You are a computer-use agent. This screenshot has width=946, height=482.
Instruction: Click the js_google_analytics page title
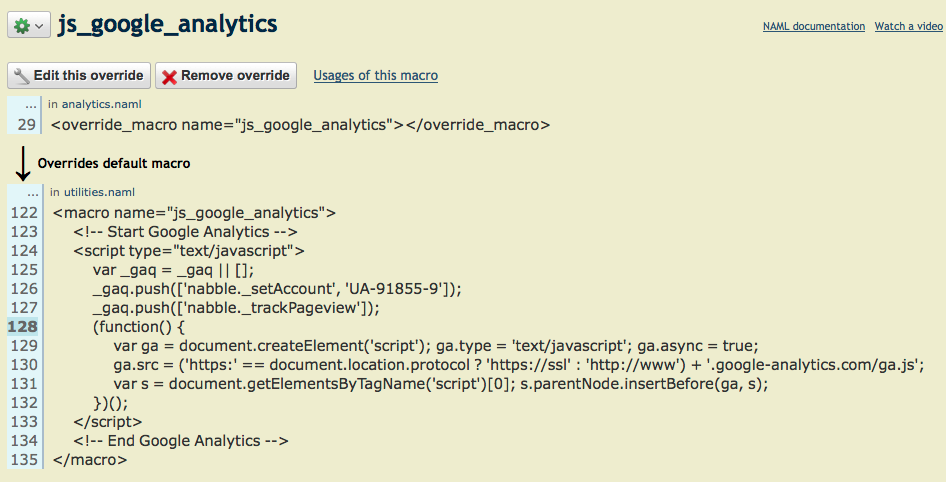[x=168, y=25]
